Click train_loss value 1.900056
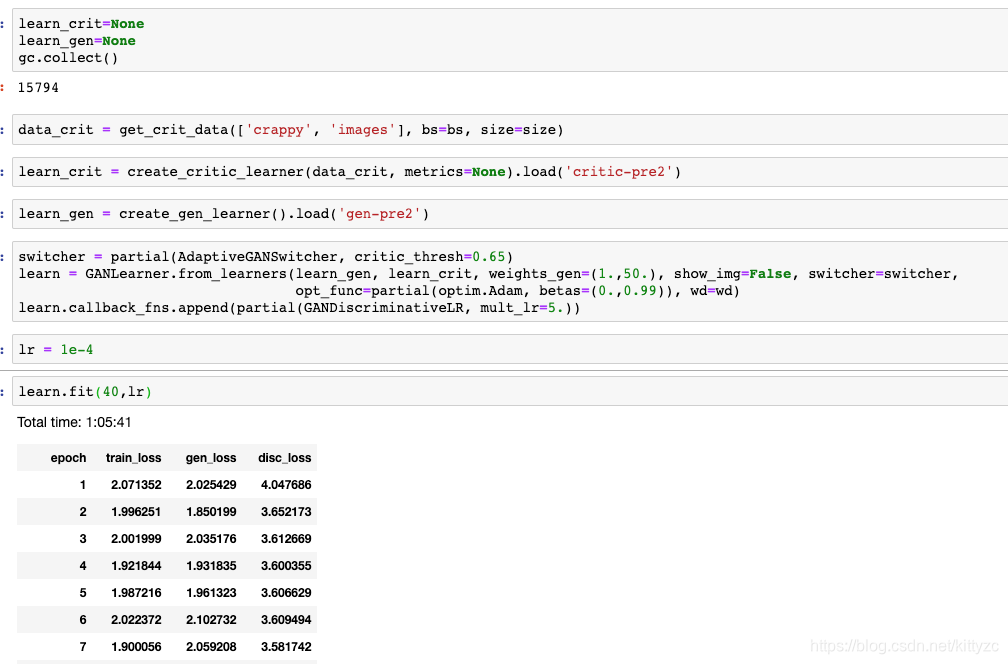Viewport: 1008px width, 664px height. (x=136, y=647)
